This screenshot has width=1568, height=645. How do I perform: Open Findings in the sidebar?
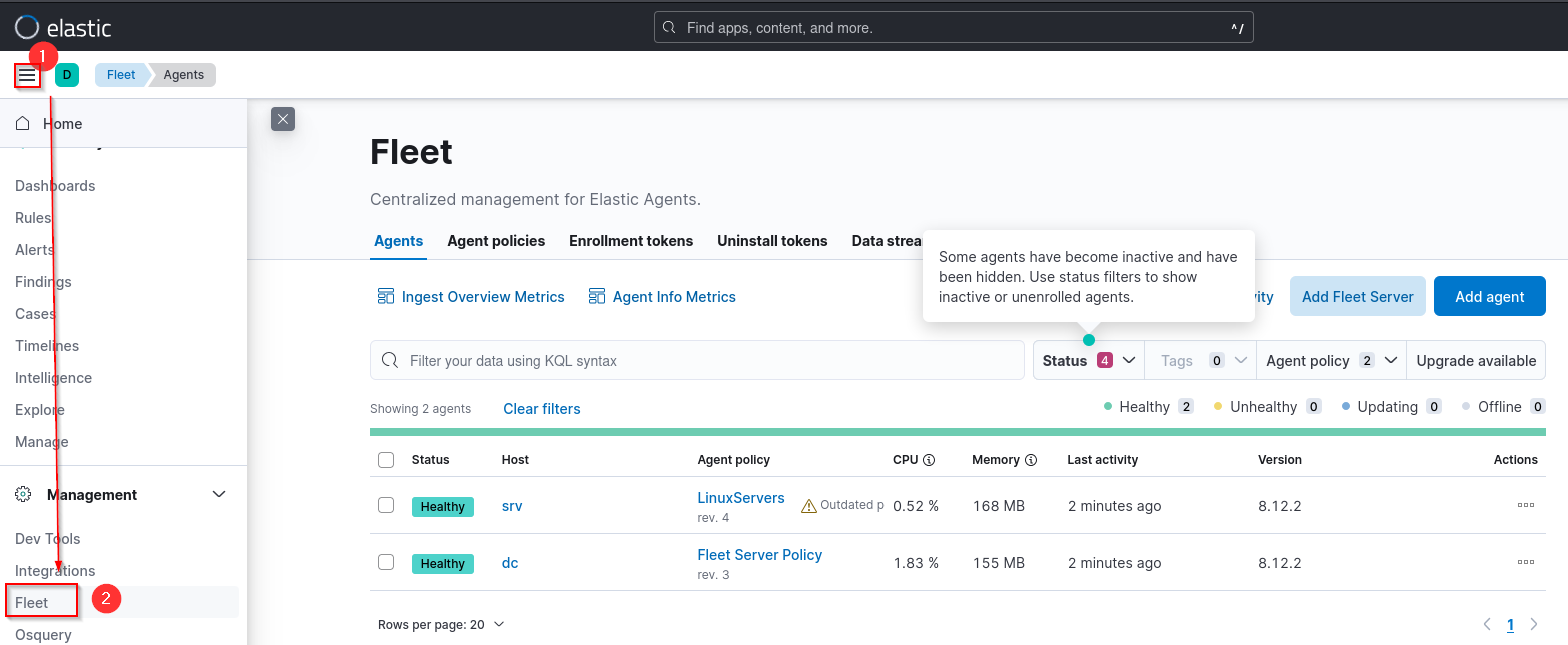pyautogui.click(x=43, y=282)
